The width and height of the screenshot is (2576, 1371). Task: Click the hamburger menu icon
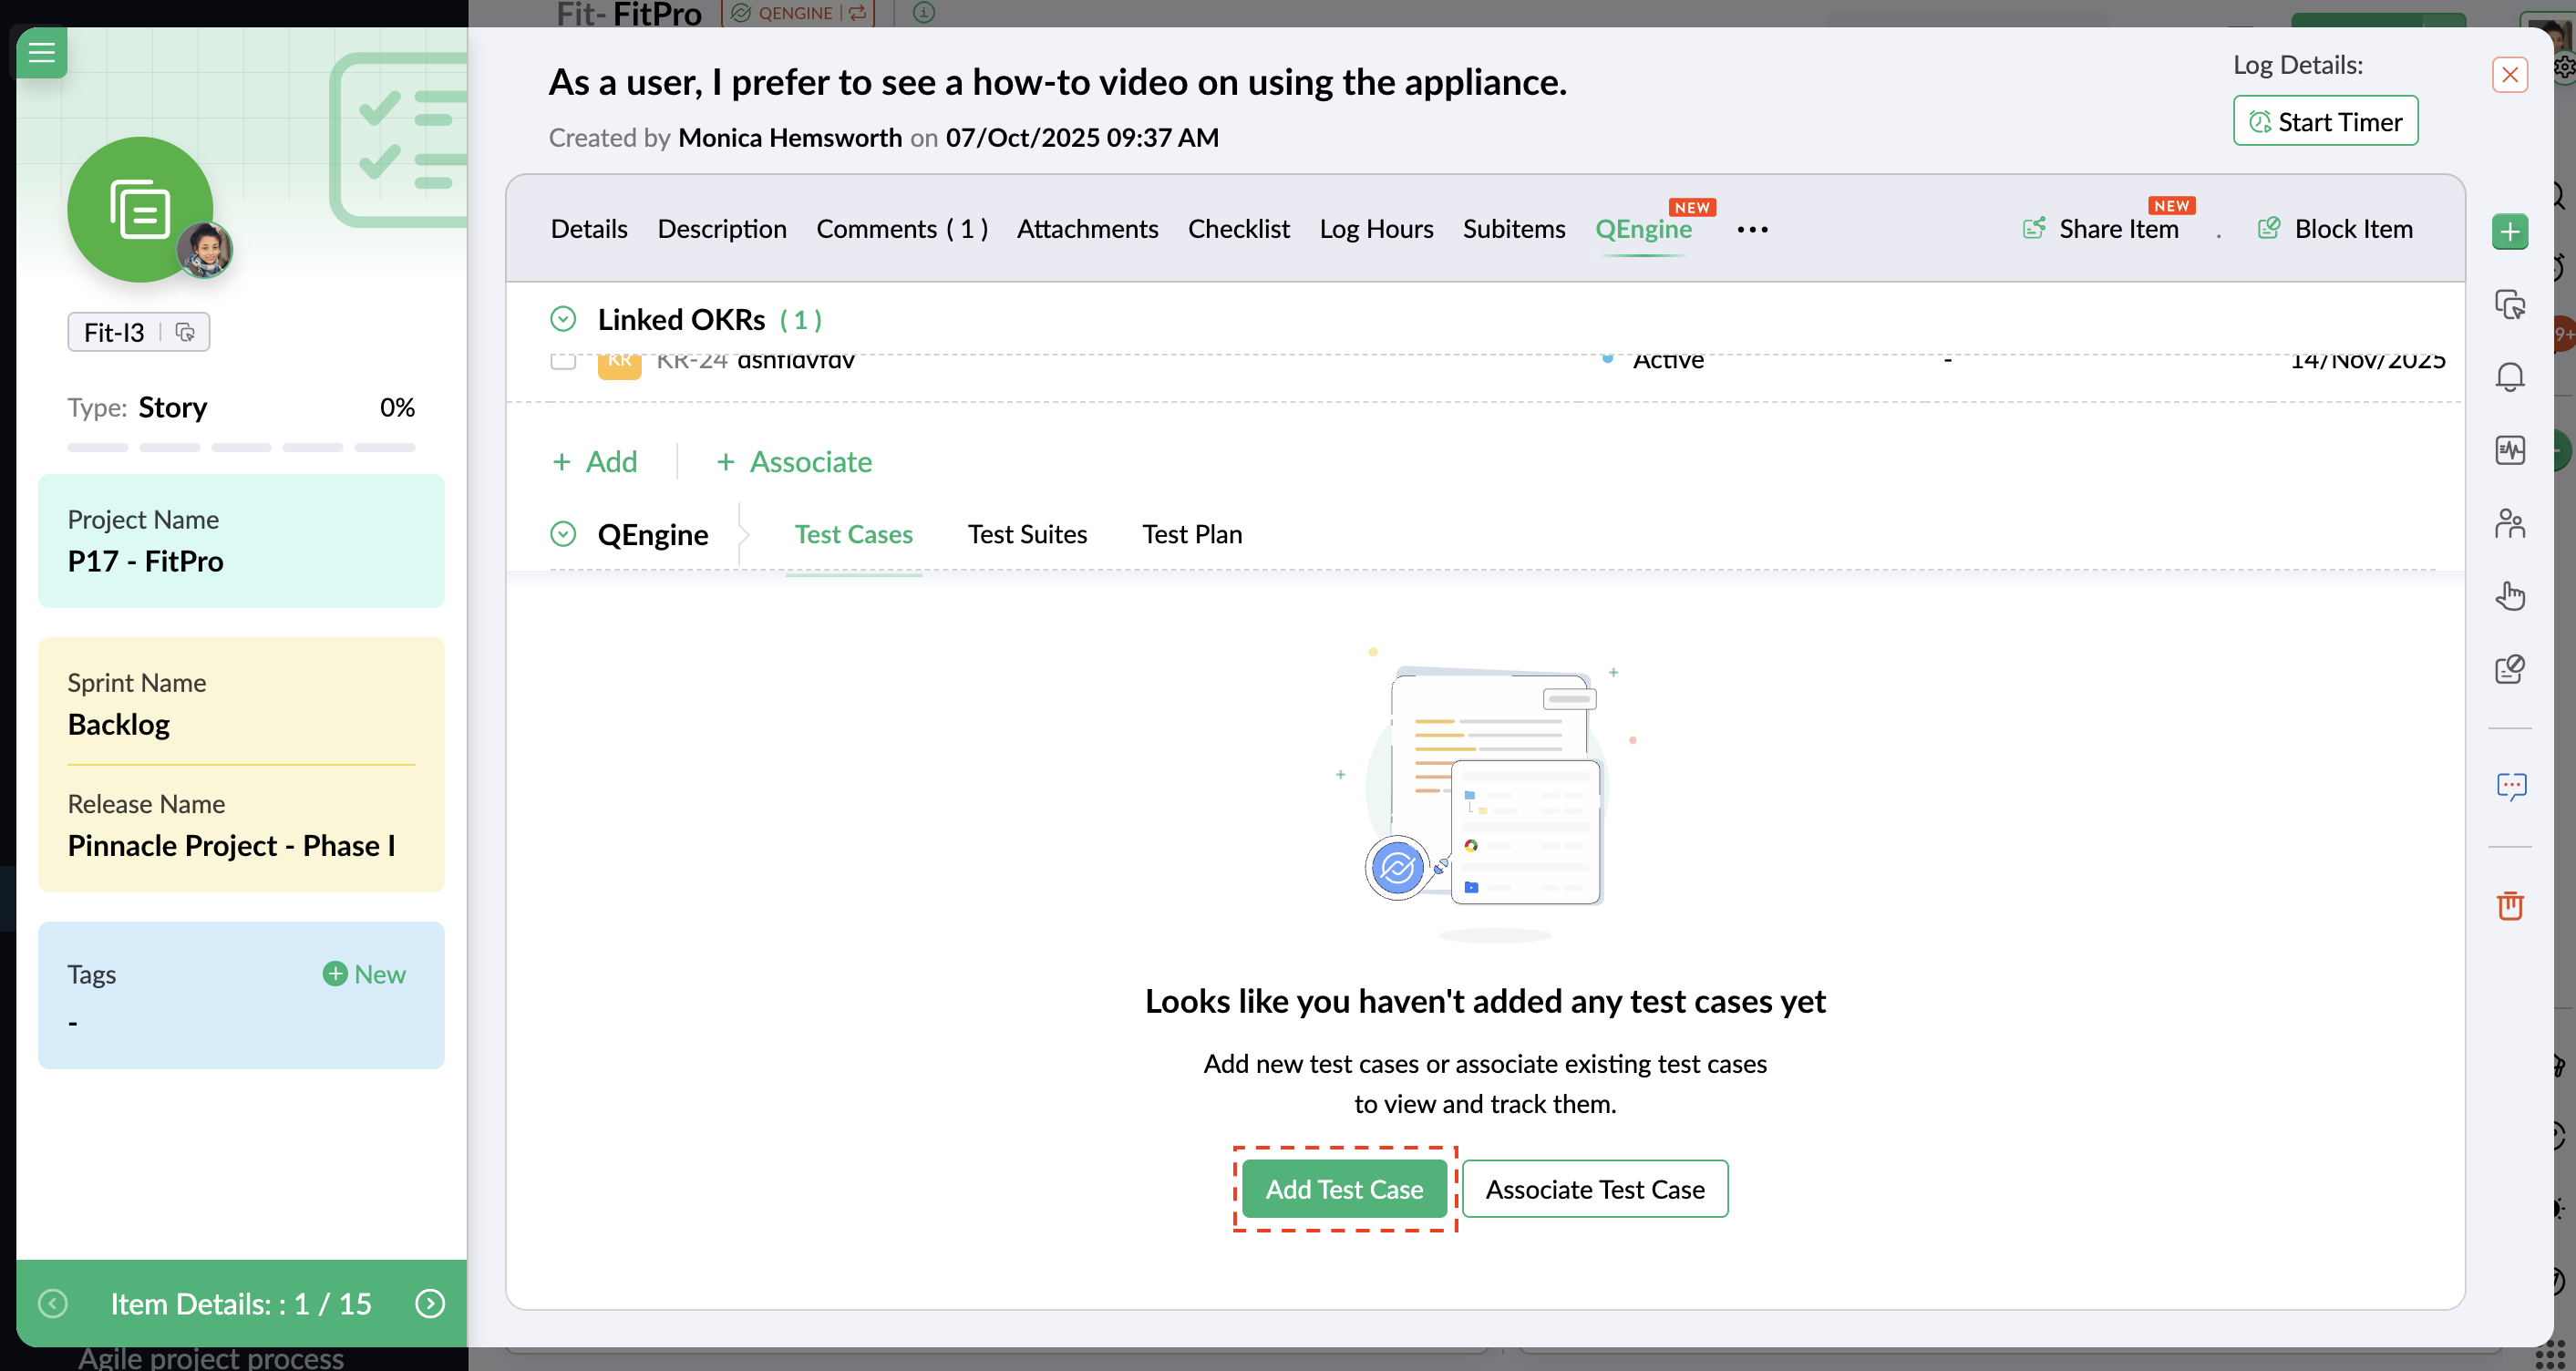(41, 52)
